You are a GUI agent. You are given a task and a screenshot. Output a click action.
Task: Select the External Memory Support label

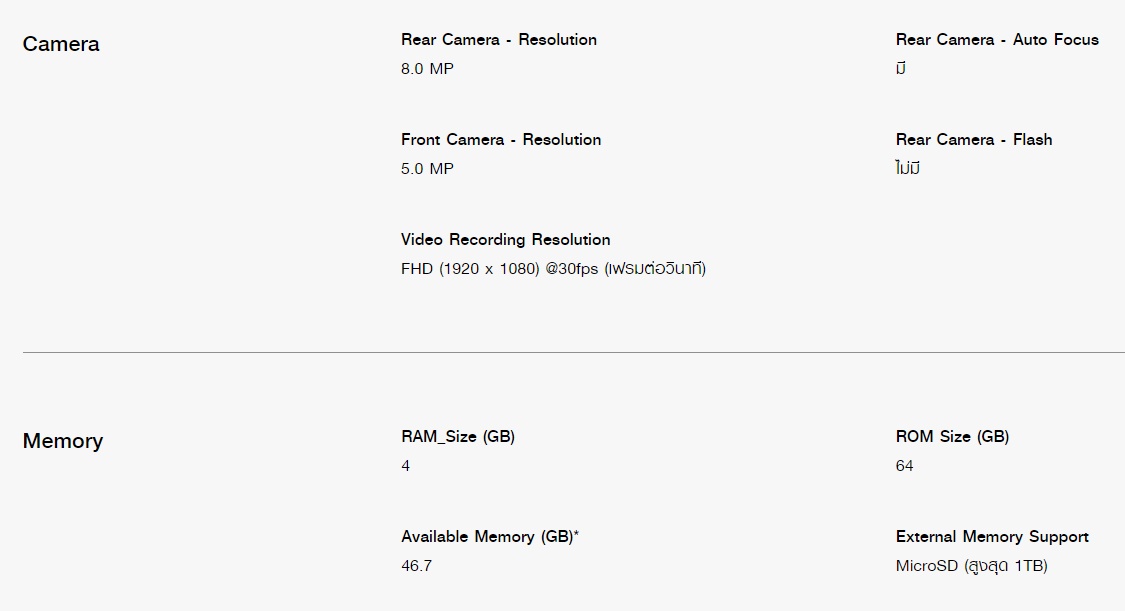(x=992, y=536)
